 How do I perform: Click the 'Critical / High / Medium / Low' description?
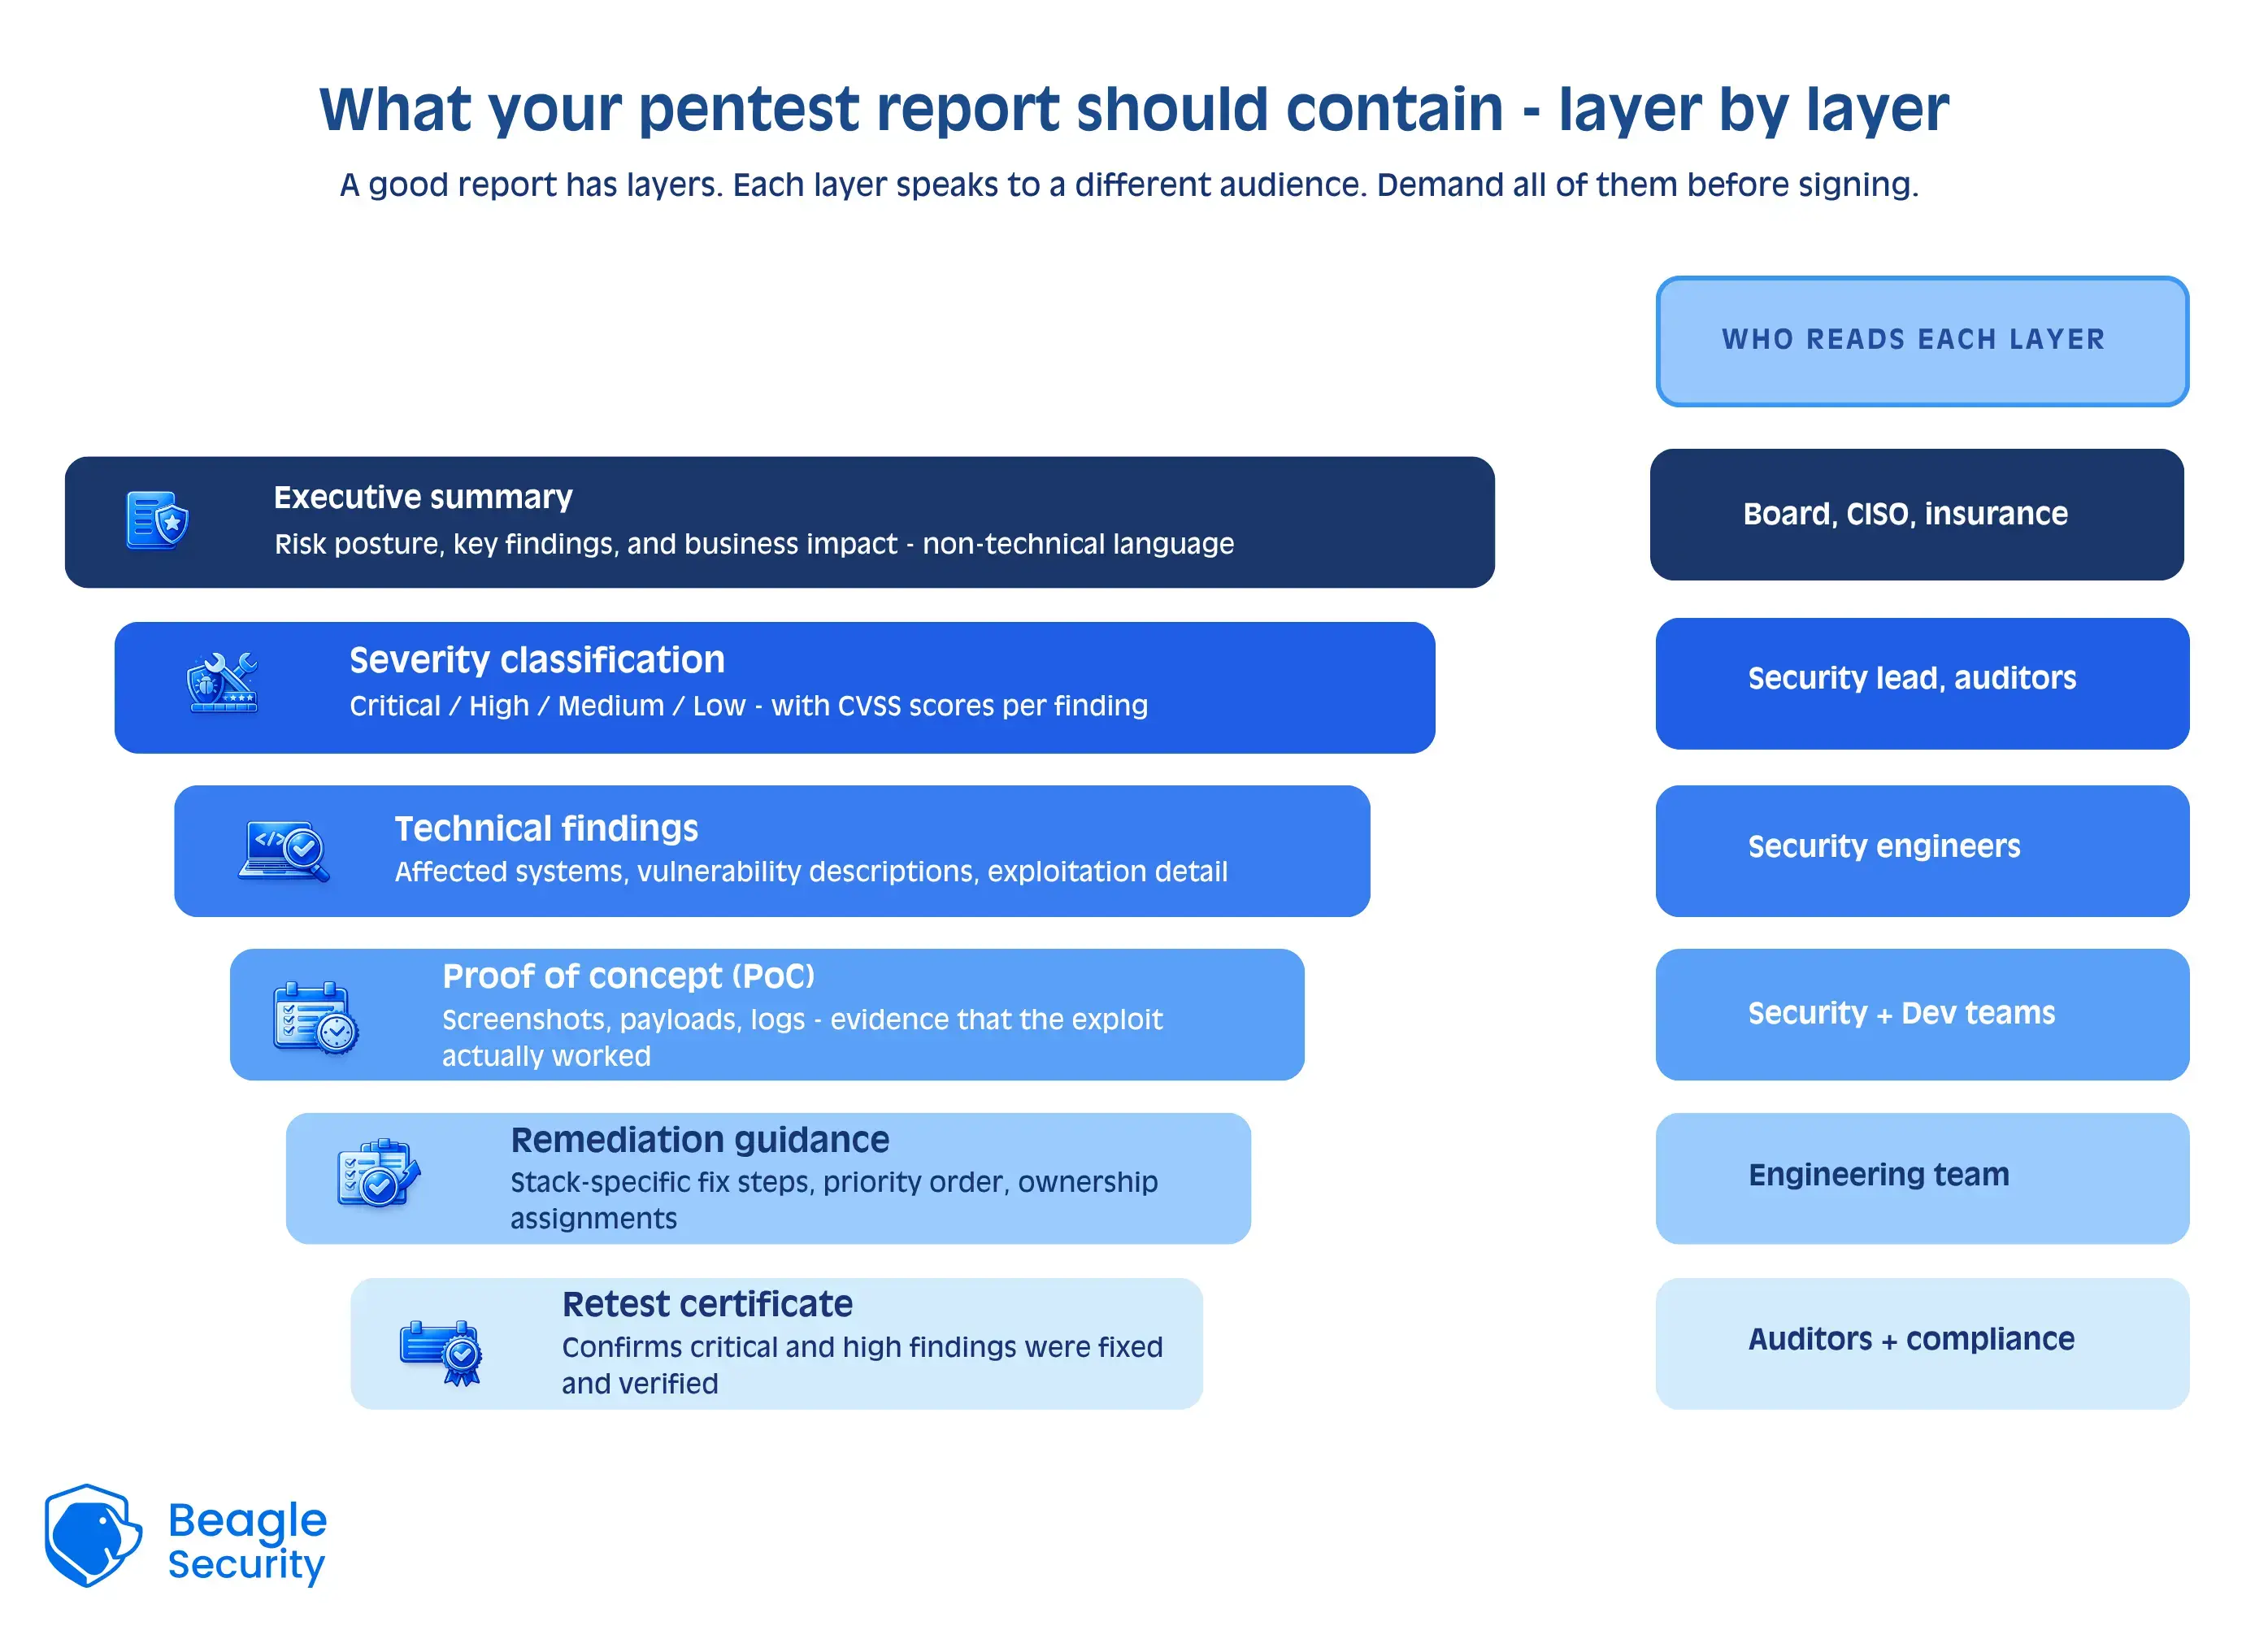(748, 706)
